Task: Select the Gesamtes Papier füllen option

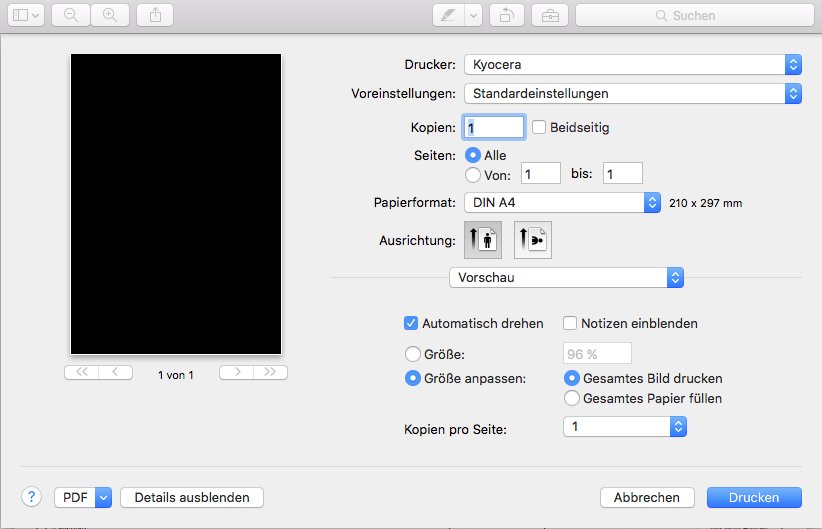Action: pyautogui.click(x=572, y=398)
